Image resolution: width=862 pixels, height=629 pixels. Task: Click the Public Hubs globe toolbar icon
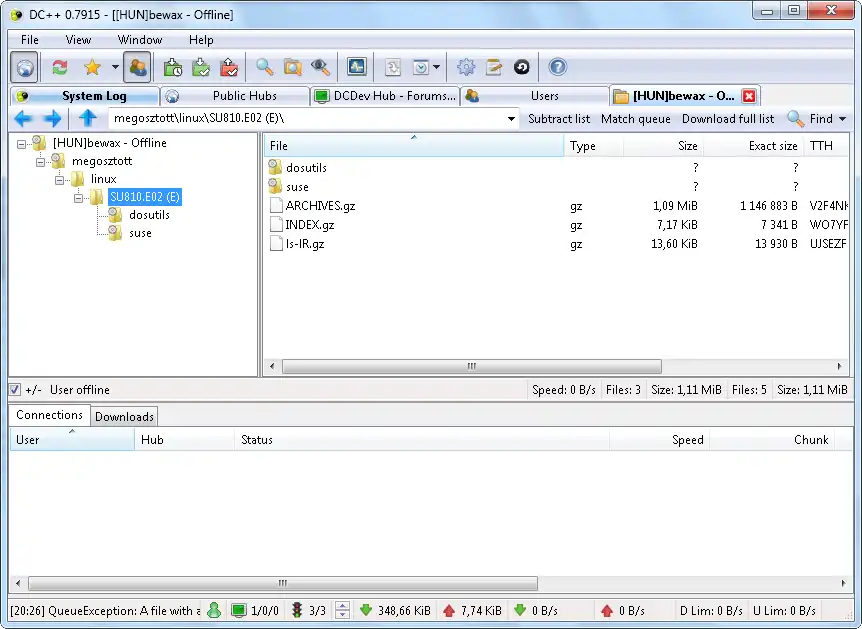[x=24, y=67]
